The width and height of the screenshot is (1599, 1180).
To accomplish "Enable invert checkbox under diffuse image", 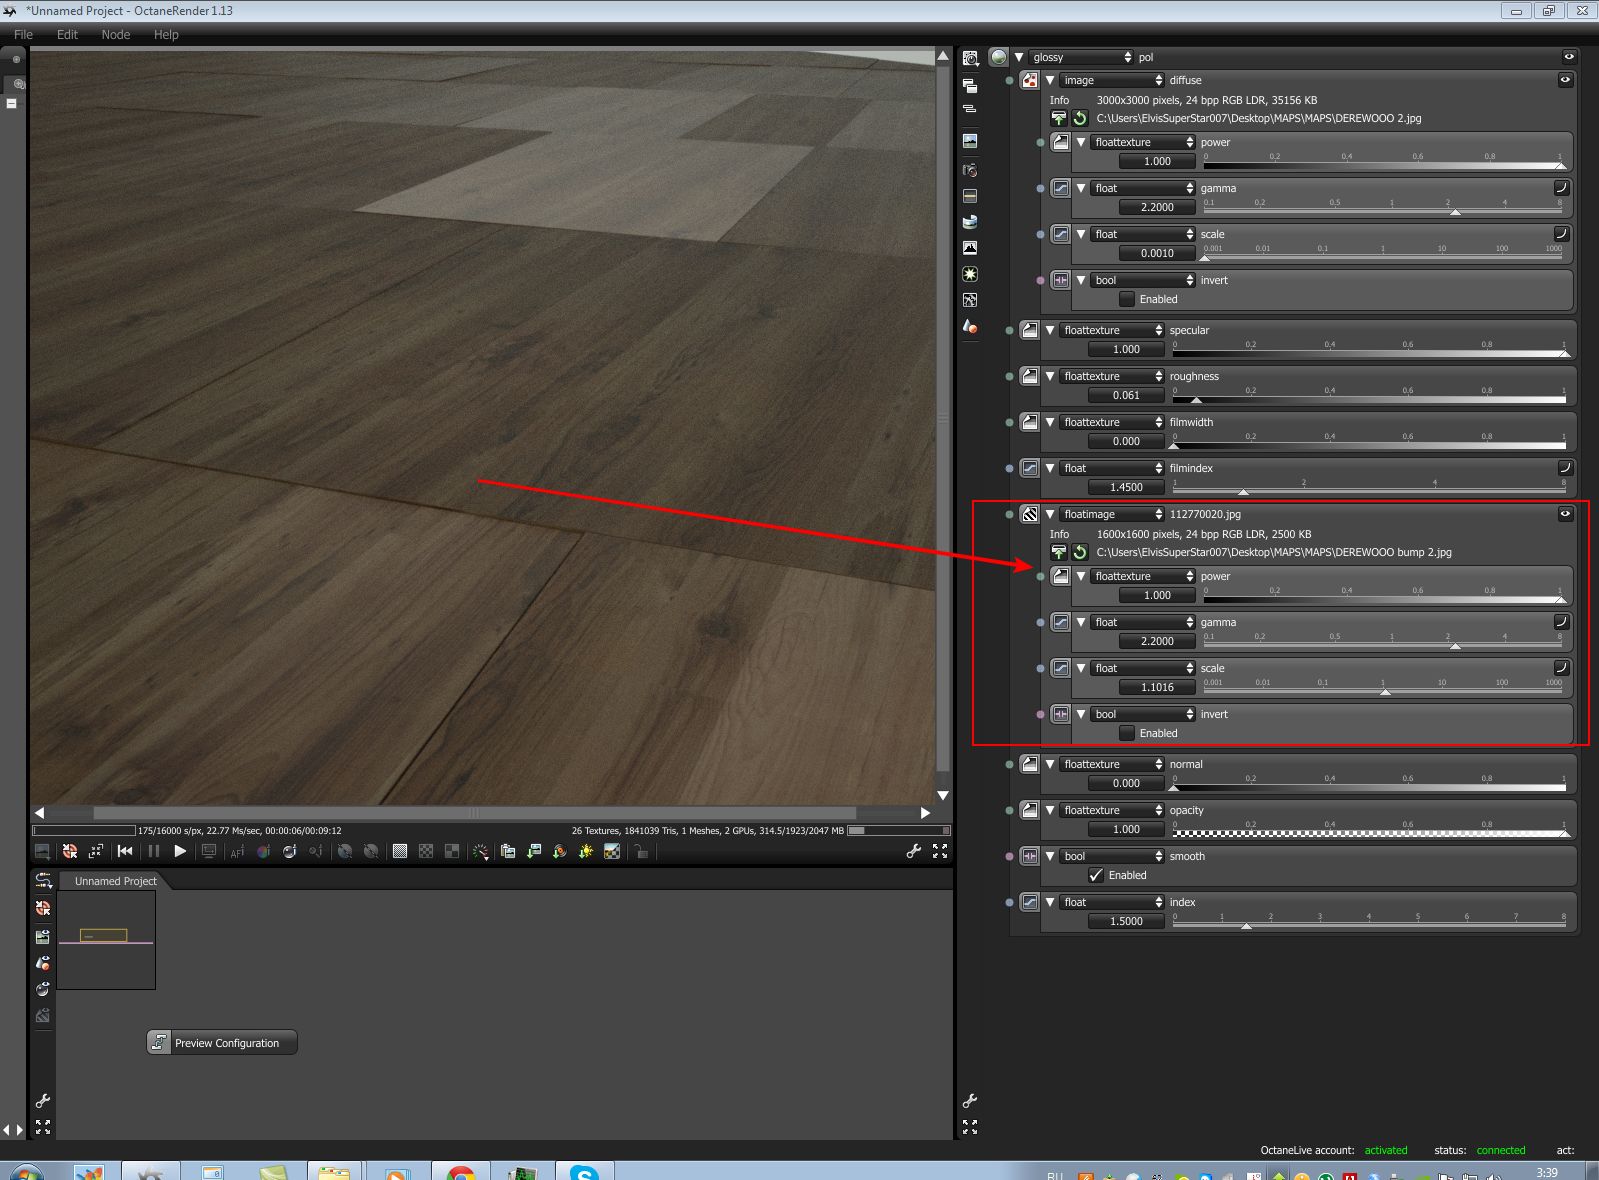I will [x=1127, y=299].
